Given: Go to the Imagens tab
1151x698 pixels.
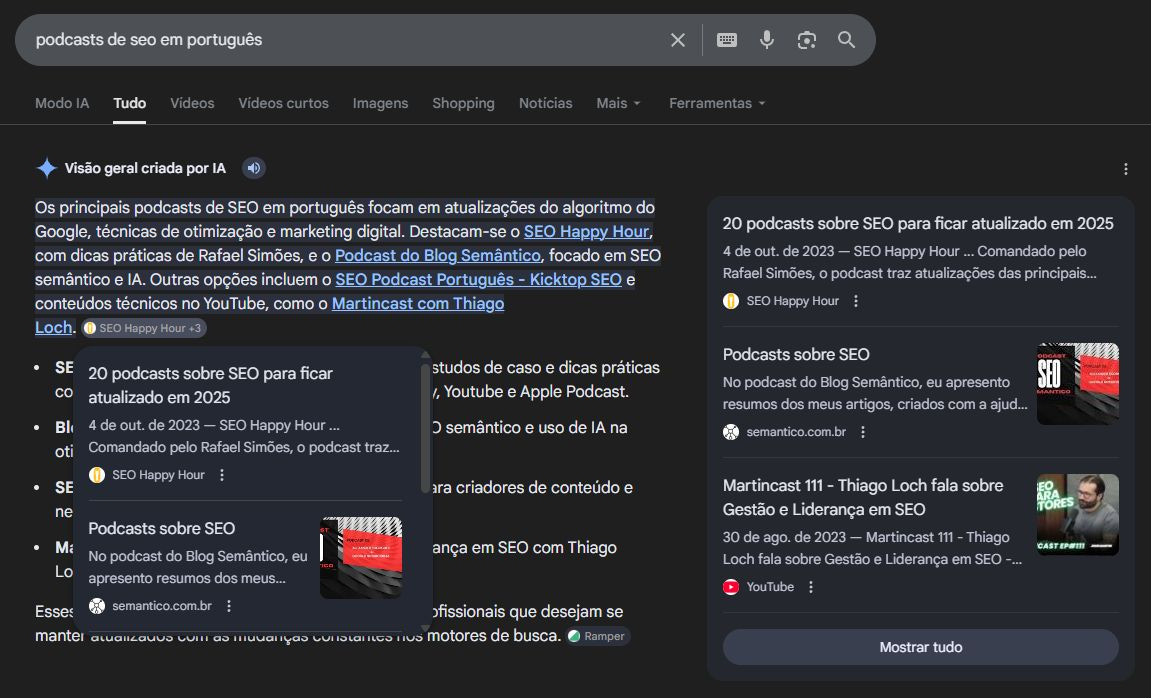Looking at the screenshot, I should [x=380, y=103].
